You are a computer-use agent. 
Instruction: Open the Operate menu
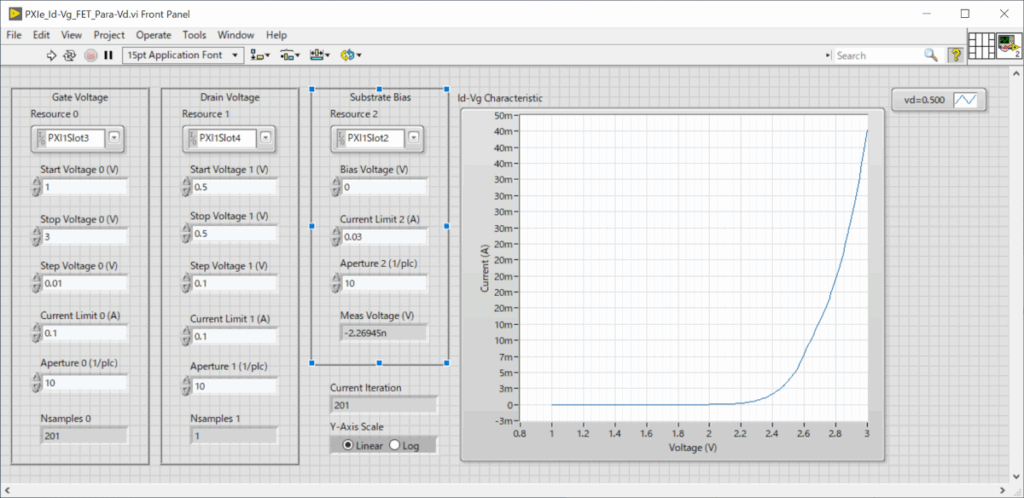tap(153, 35)
